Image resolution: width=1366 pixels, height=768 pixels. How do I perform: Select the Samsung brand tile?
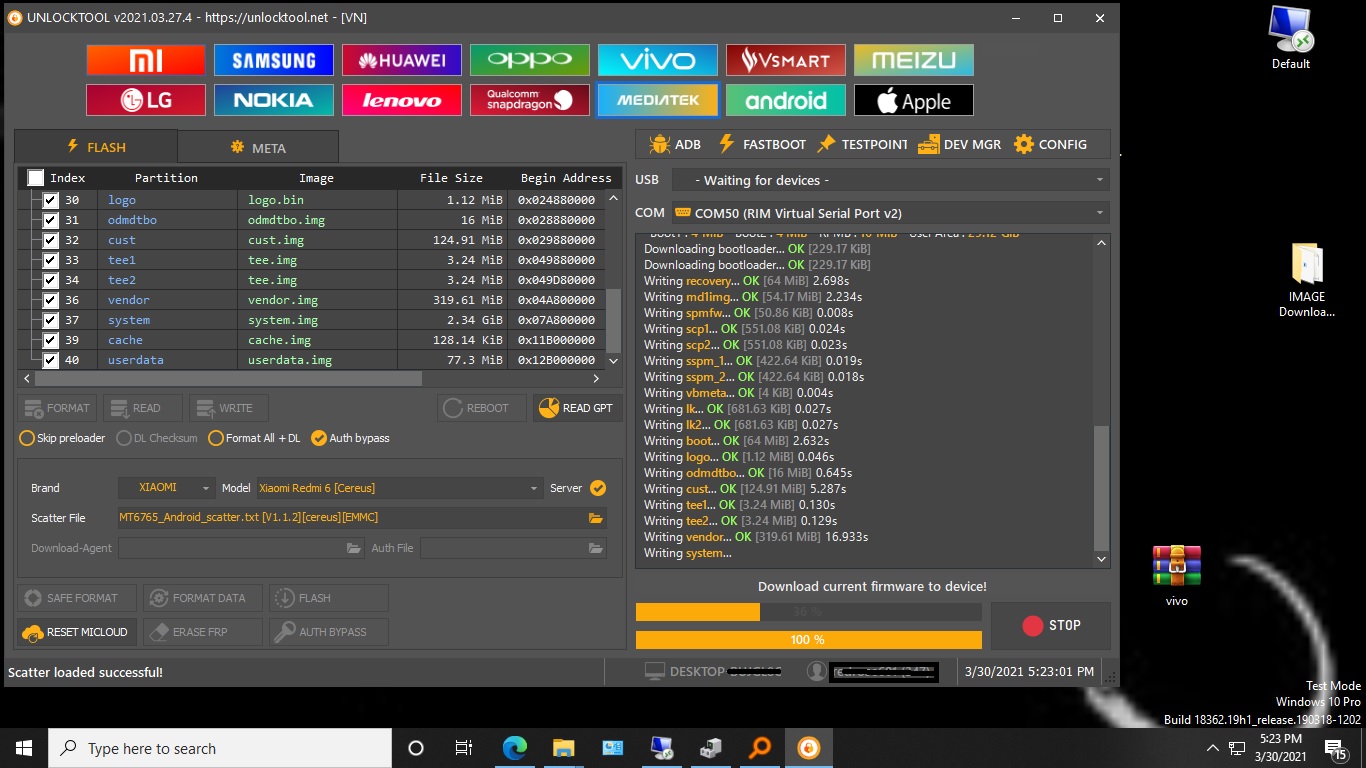coord(274,60)
